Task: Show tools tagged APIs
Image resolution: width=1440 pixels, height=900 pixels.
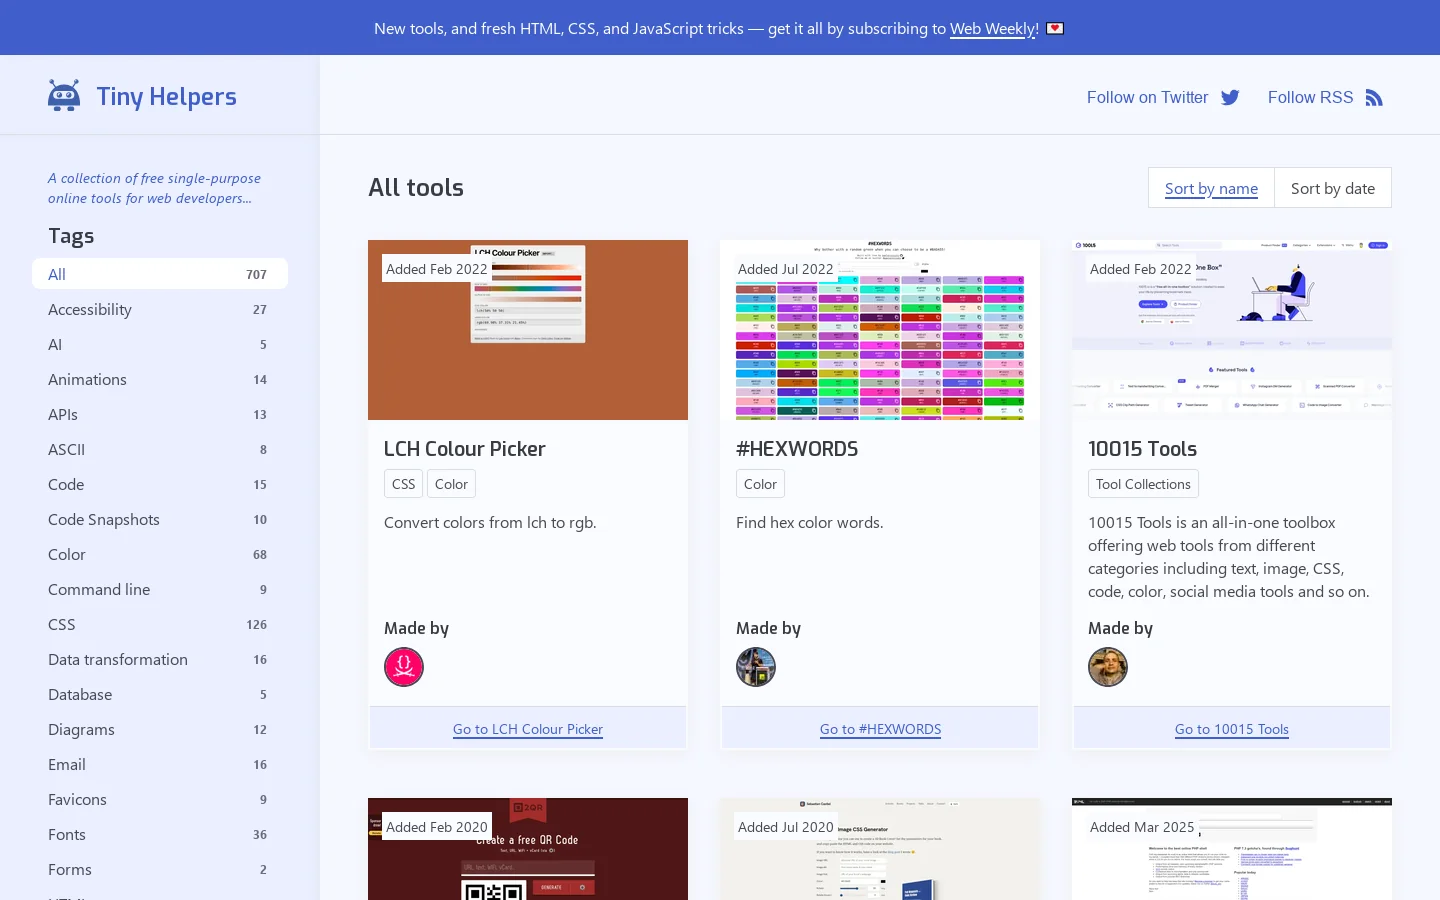Action: coord(160,414)
